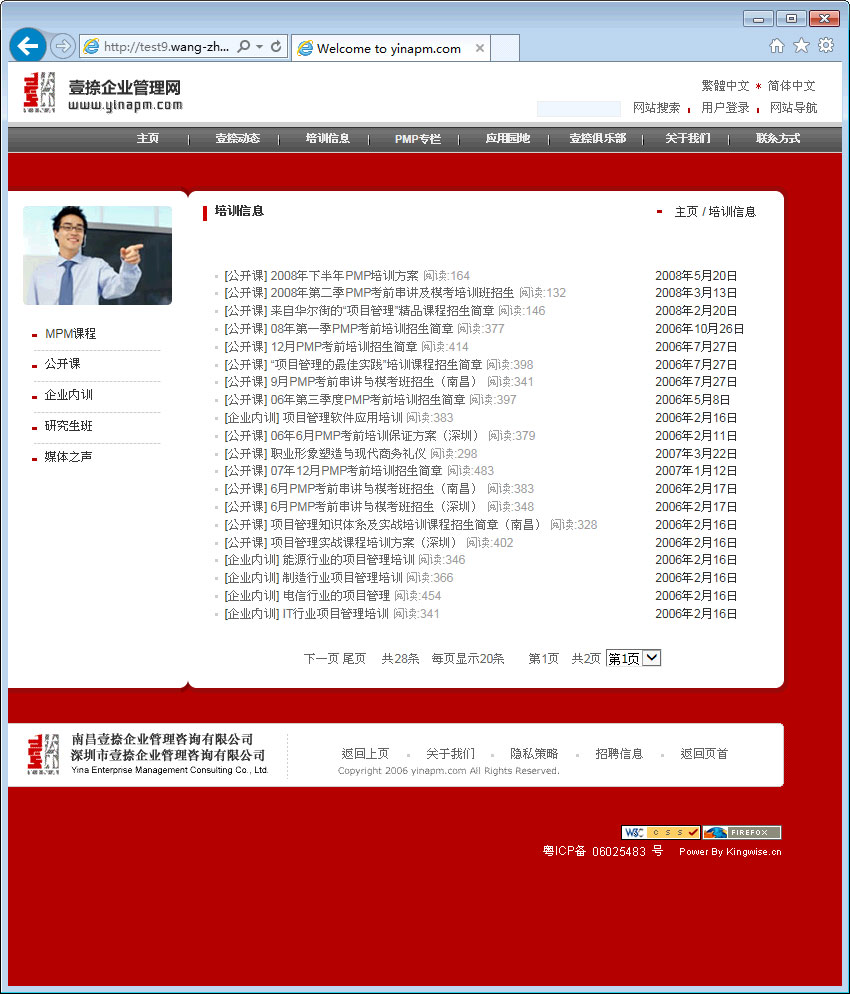
Task: Open 07年12月PMP考前培训招生简章 article
Action: click(356, 471)
